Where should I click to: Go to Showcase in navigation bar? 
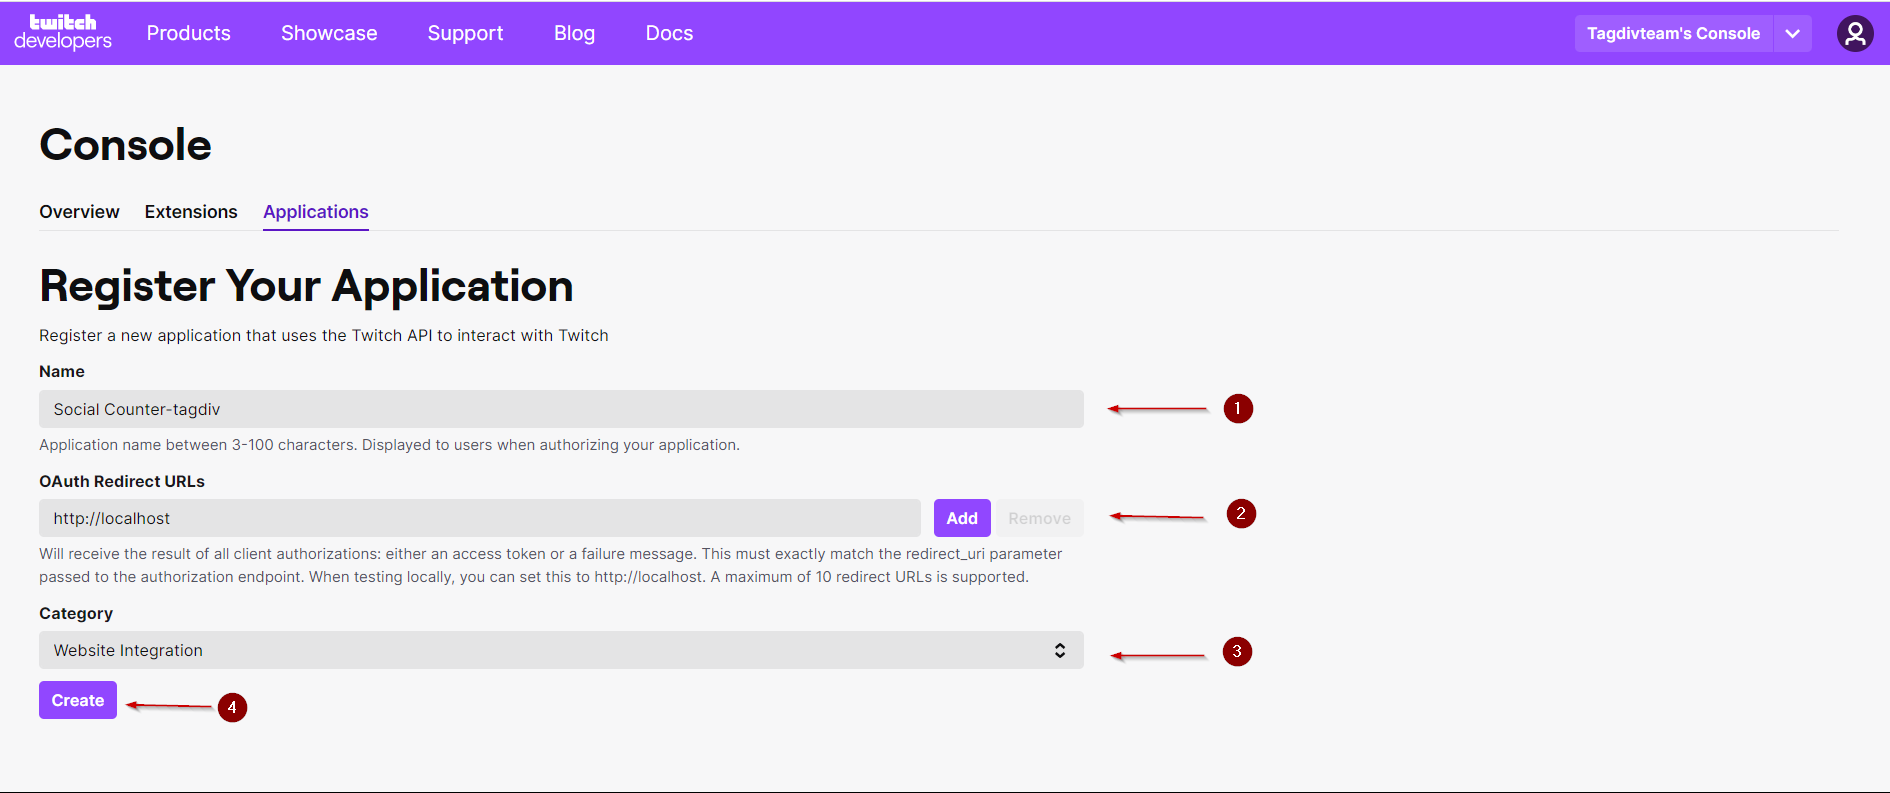(329, 33)
